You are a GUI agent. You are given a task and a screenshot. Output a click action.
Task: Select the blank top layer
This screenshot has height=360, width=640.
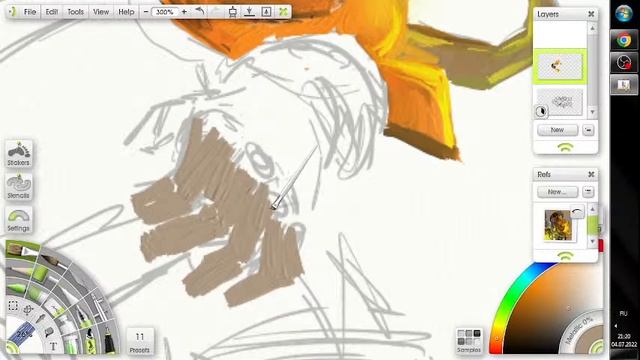coord(560,35)
